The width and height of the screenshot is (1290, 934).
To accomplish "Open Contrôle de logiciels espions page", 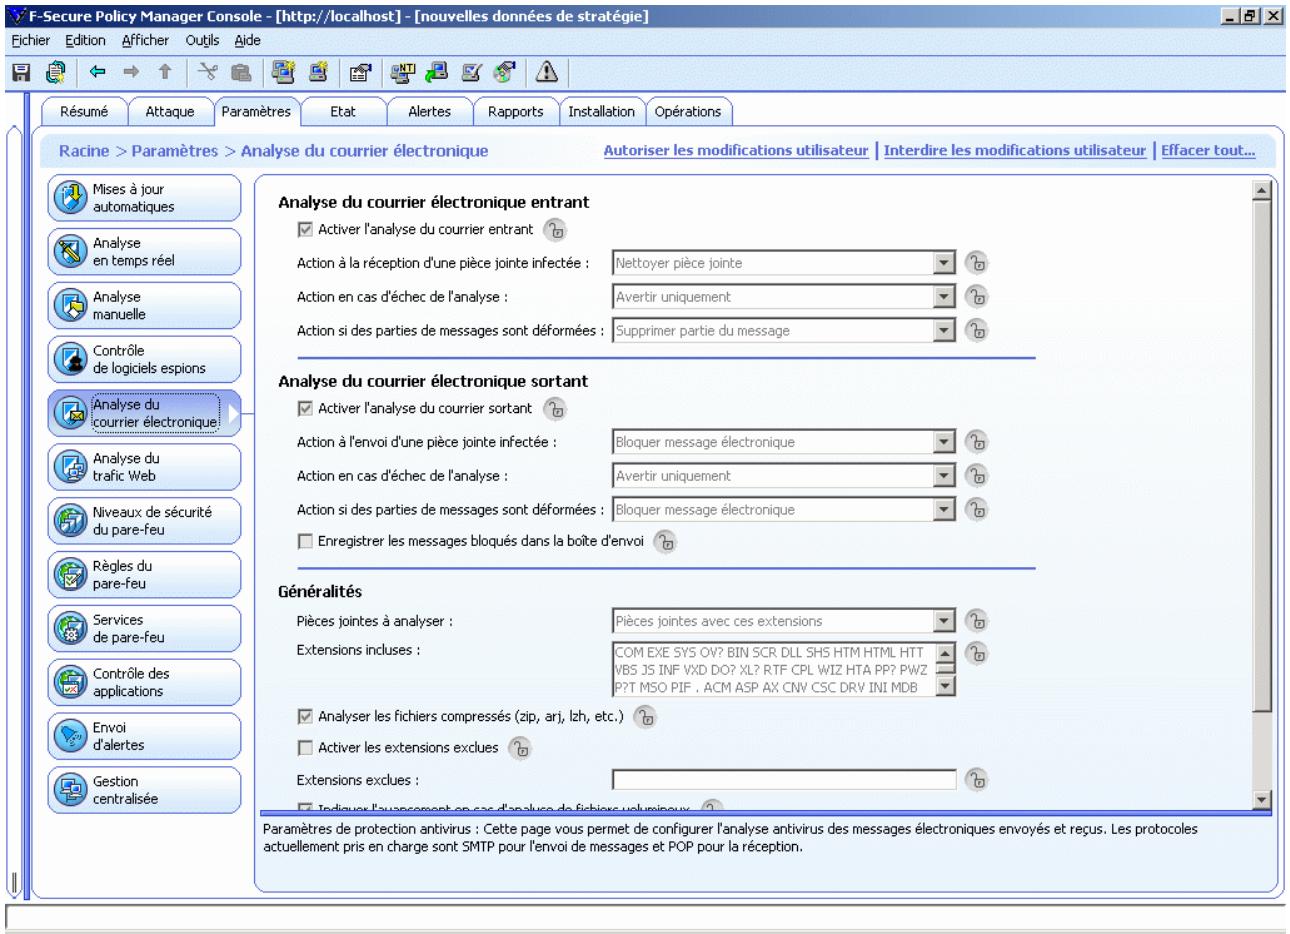I will pyautogui.click(x=145, y=360).
